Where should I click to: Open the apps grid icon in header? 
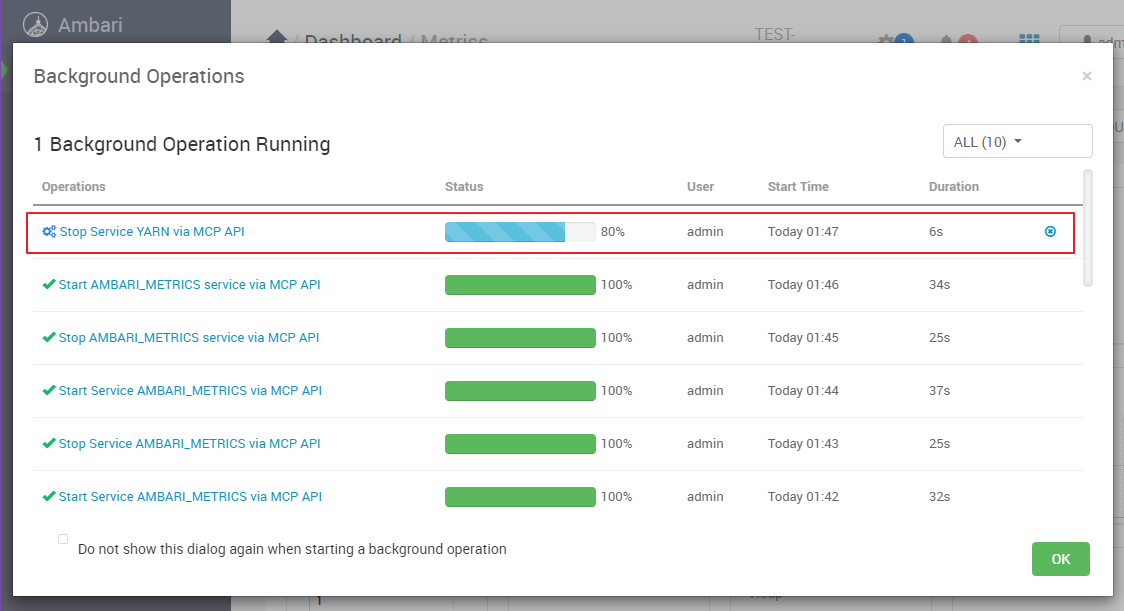pos(1029,38)
